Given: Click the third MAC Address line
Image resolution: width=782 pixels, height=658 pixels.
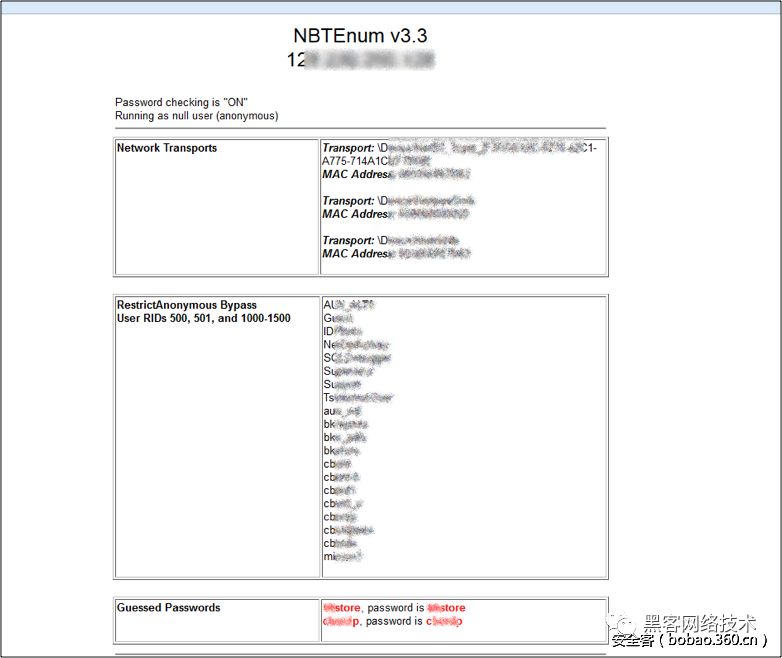Looking at the screenshot, I should pos(396,253).
